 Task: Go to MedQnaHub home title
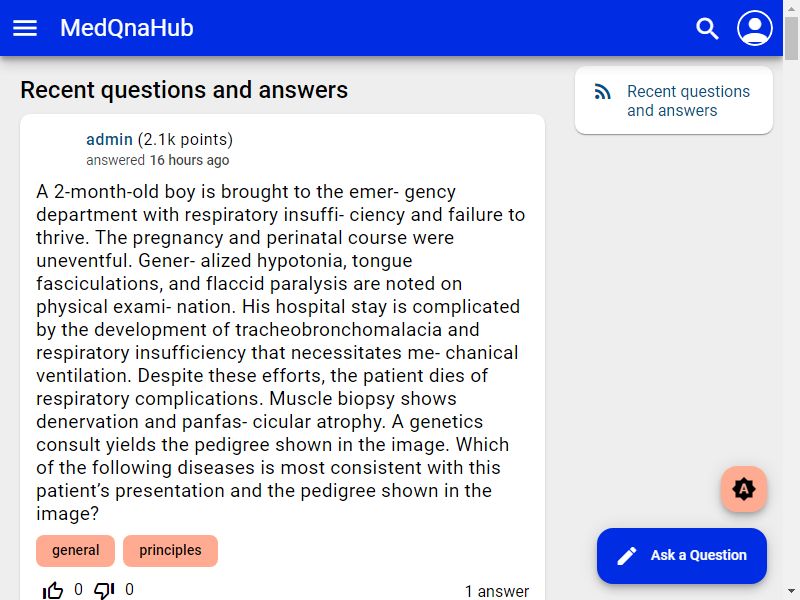coord(127,28)
